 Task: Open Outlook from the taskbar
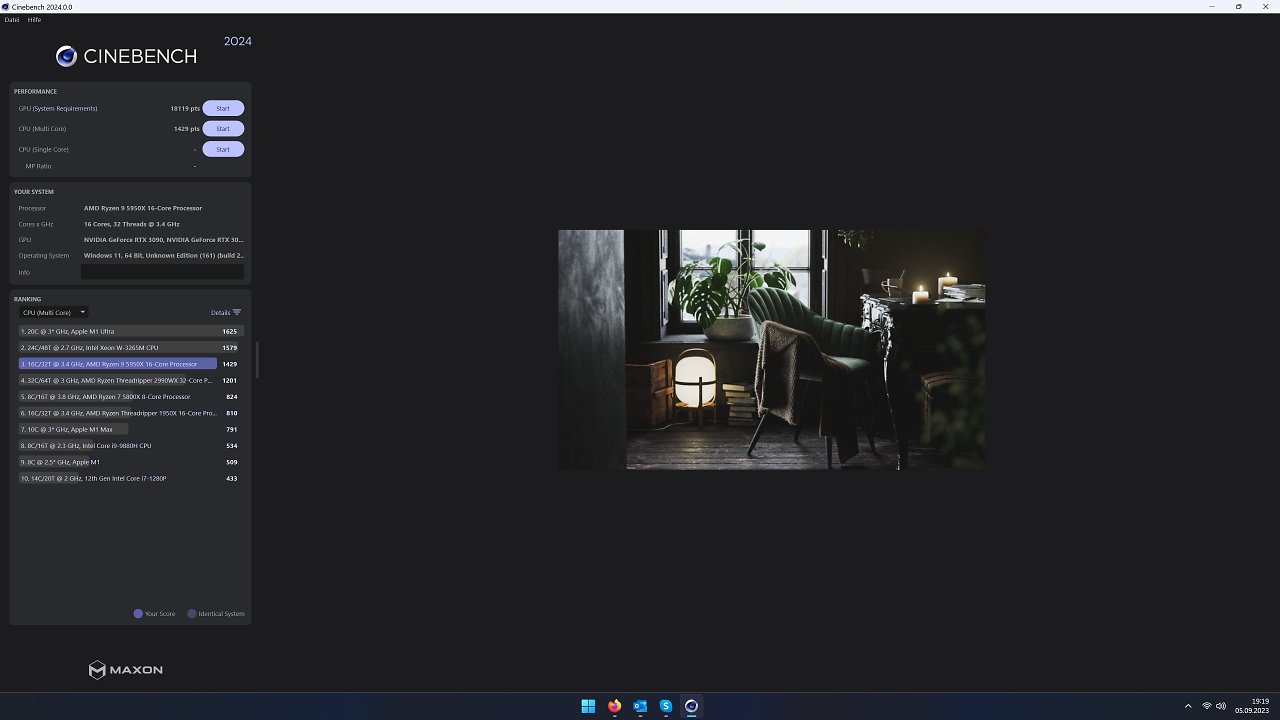coord(640,706)
